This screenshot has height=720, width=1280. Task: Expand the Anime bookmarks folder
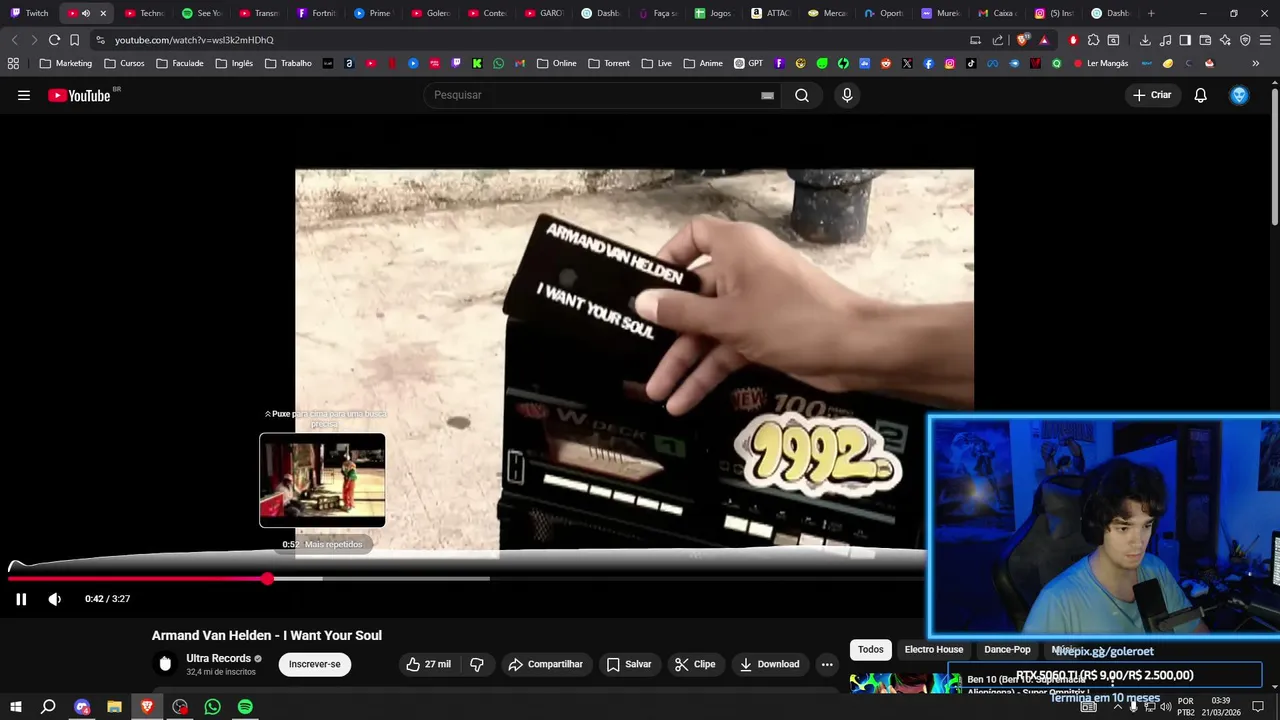[x=703, y=63]
